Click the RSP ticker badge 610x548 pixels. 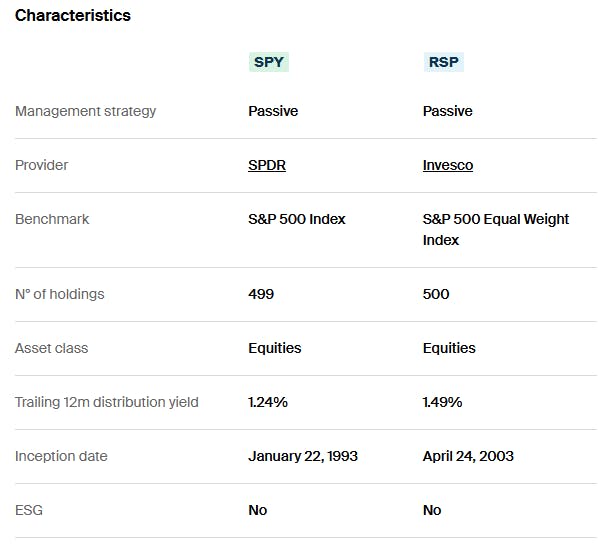coord(443,62)
